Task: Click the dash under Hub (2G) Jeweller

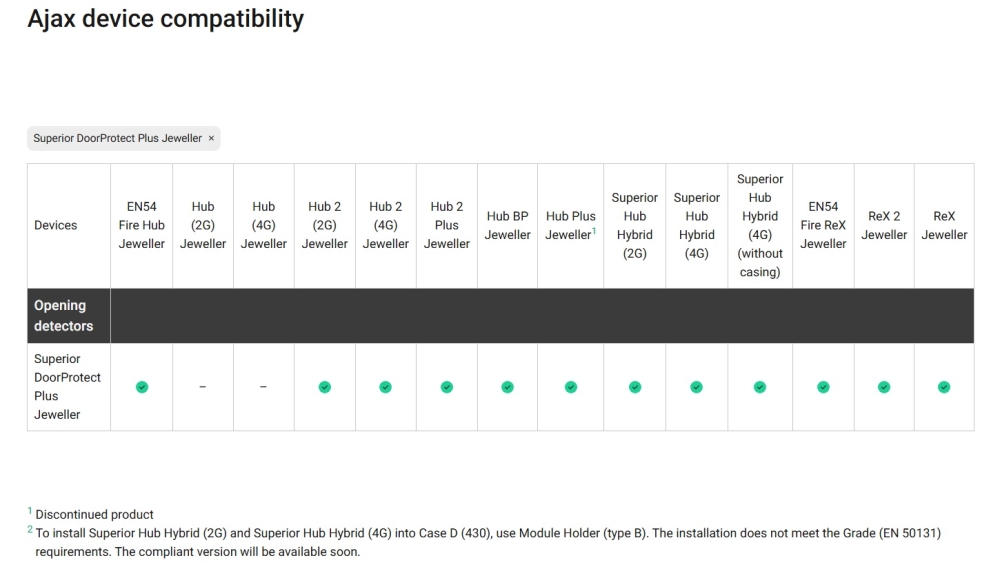Action: pyautogui.click(x=203, y=387)
